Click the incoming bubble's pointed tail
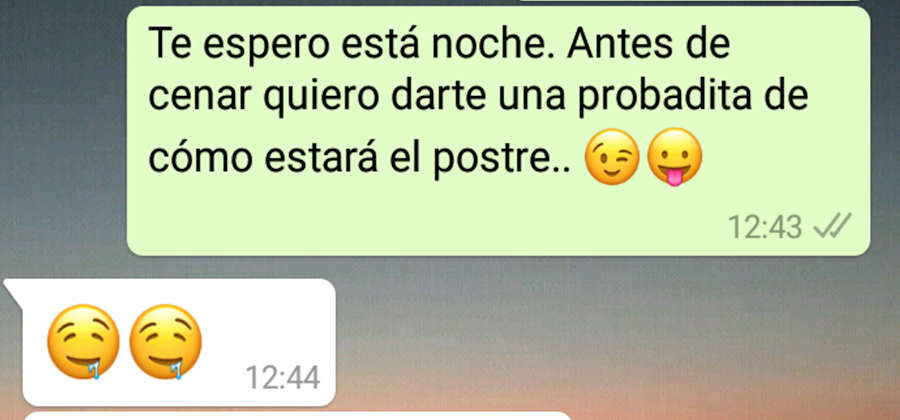900x420 pixels. pyautogui.click(x=13, y=292)
